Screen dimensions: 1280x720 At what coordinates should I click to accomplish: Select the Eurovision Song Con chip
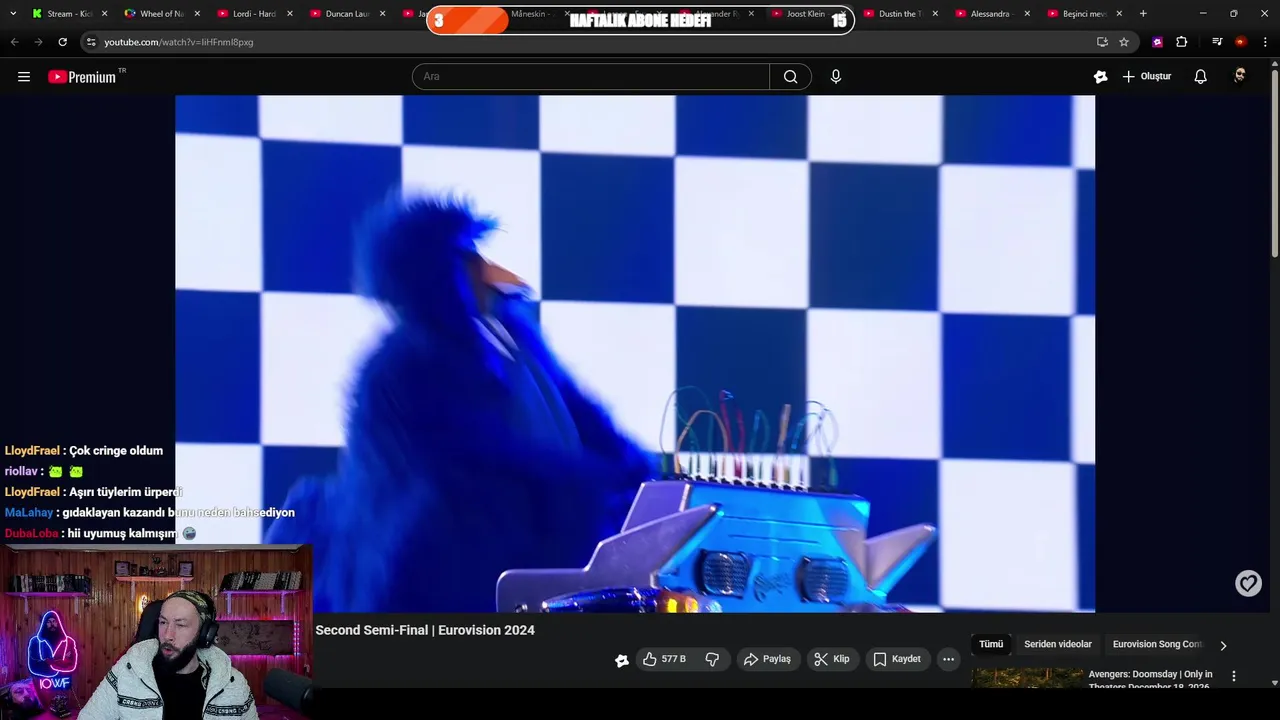tap(1157, 644)
